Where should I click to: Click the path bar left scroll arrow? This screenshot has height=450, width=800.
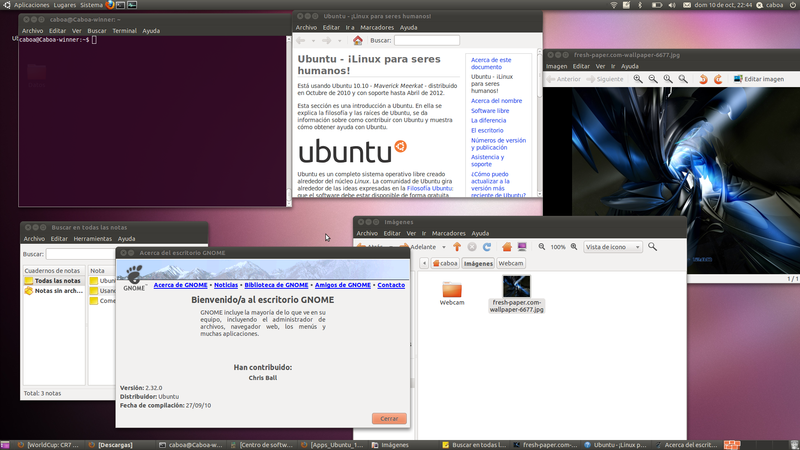click(424, 263)
